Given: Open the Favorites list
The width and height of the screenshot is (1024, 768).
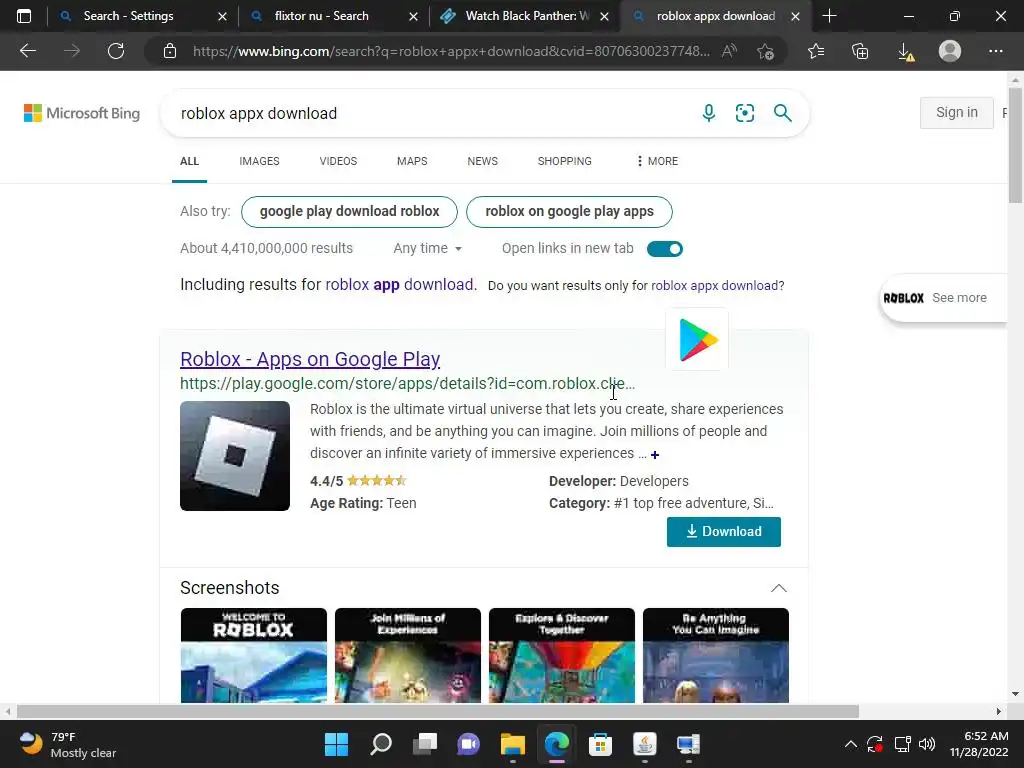Looking at the screenshot, I should pyautogui.click(x=816, y=51).
